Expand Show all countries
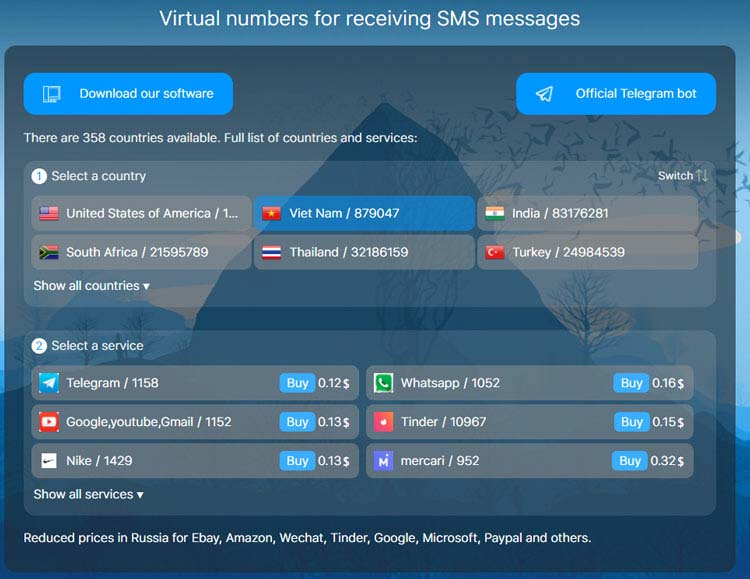This screenshot has height=579, width=750. [91, 286]
